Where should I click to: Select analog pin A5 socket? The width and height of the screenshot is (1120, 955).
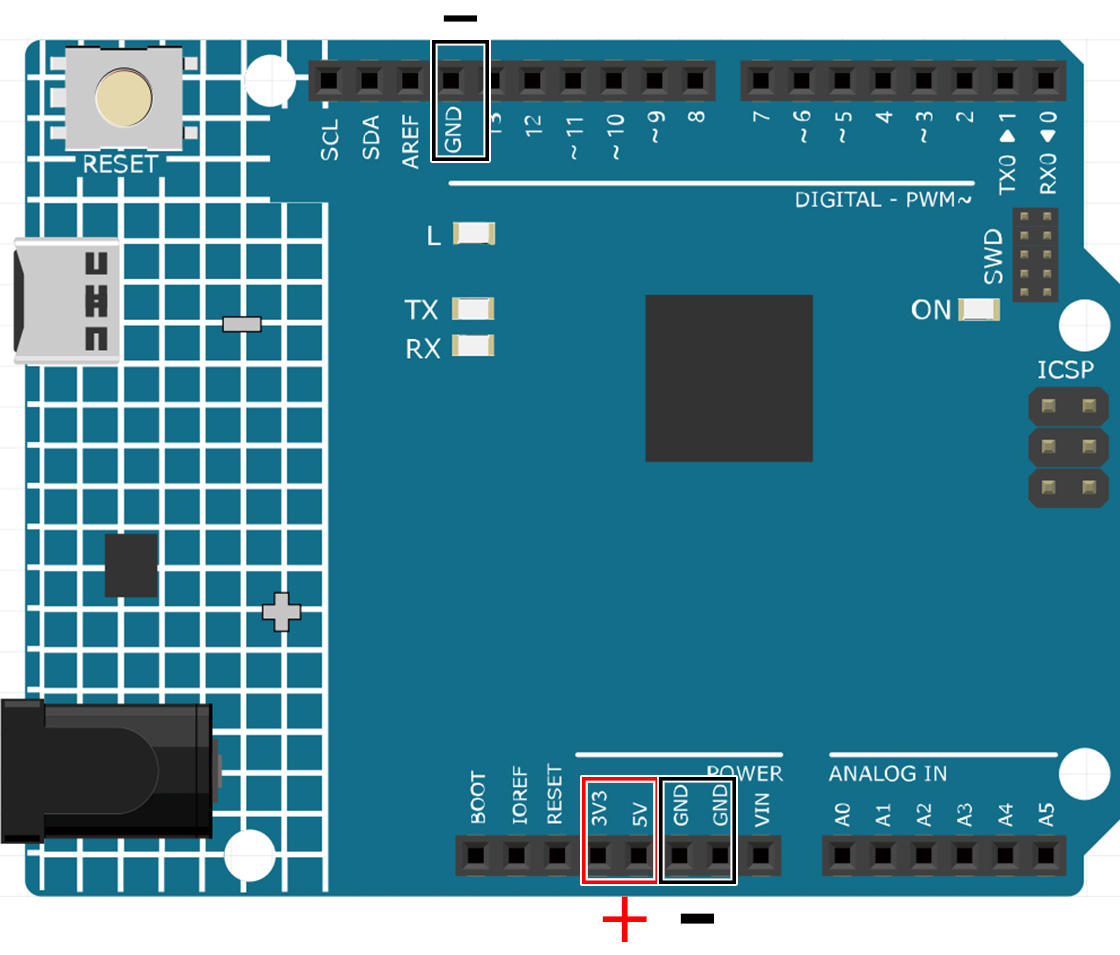[1046, 855]
